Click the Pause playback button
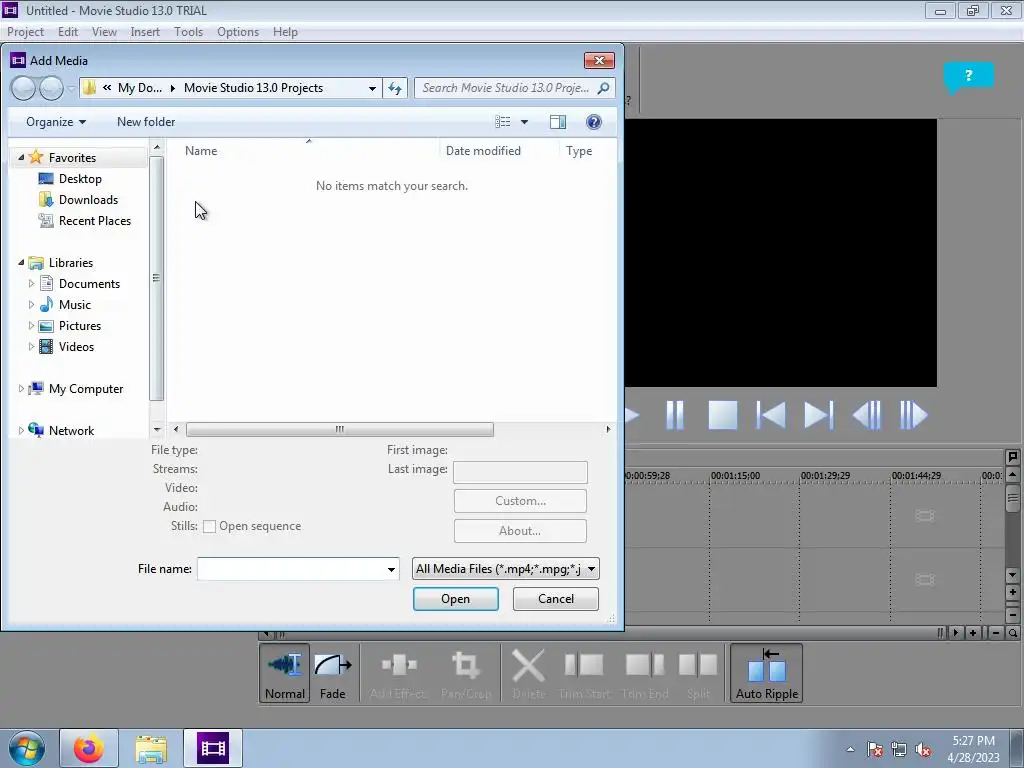This screenshot has width=1024, height=768. (675, 415)
